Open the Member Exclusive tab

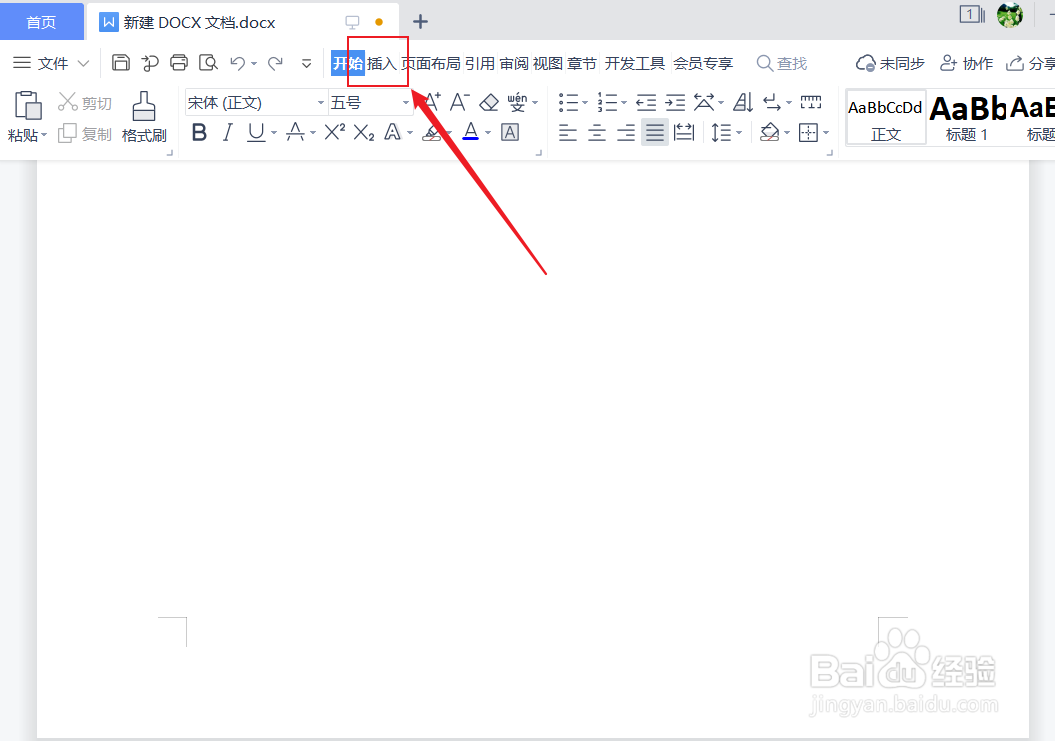(703, 63)
